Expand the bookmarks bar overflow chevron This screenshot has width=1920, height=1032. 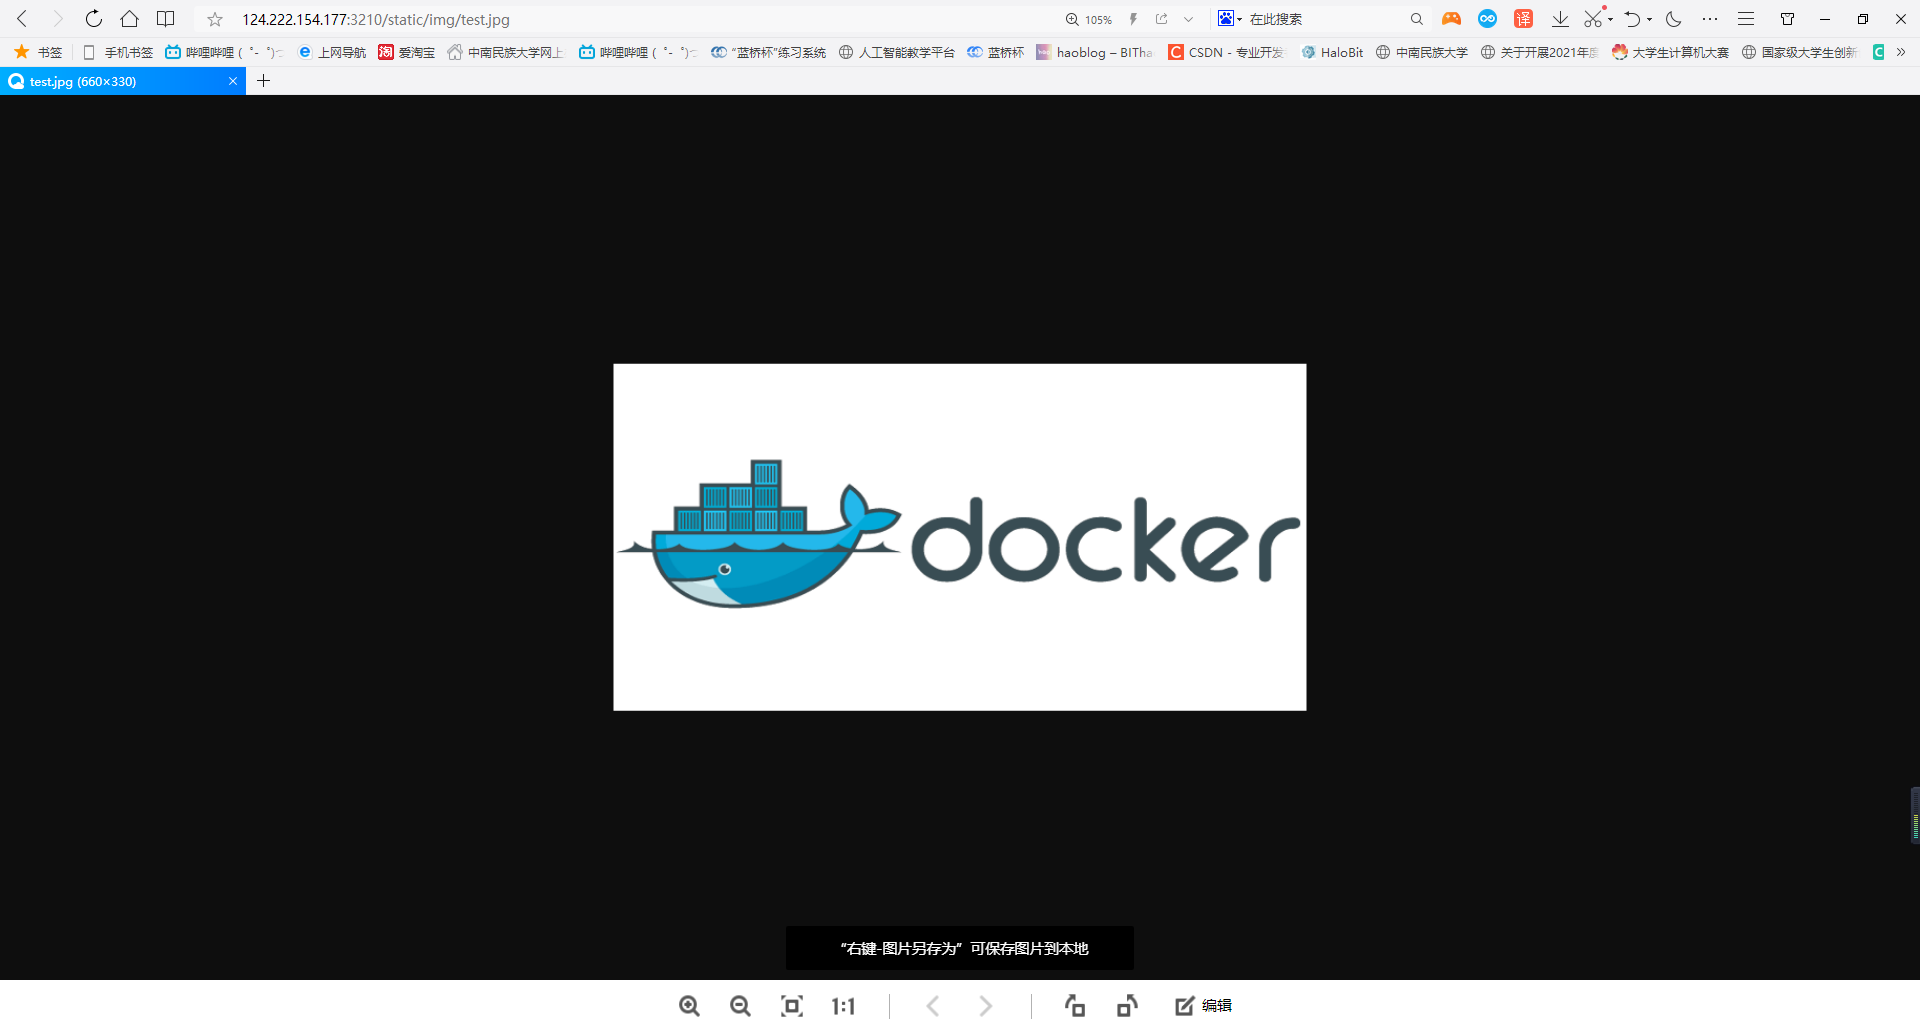1901,52
